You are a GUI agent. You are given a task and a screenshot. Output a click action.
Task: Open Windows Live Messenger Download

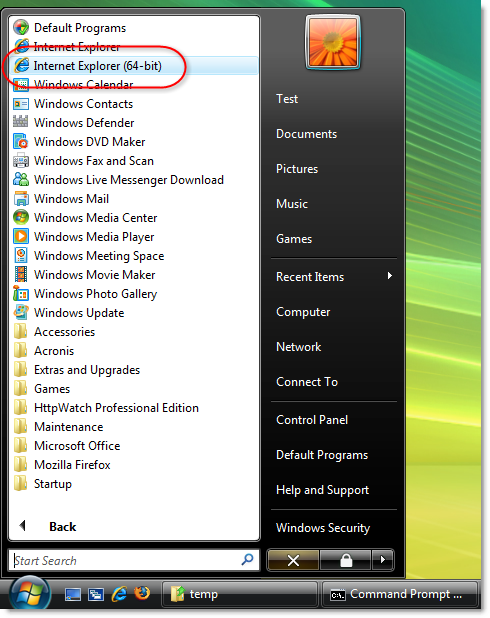pos(134,180)
